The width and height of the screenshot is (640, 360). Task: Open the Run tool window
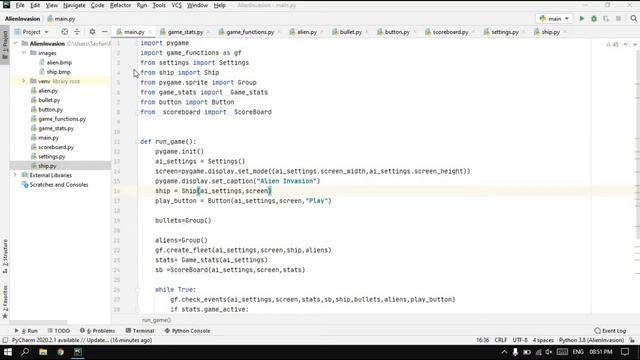tap(26, 331)
